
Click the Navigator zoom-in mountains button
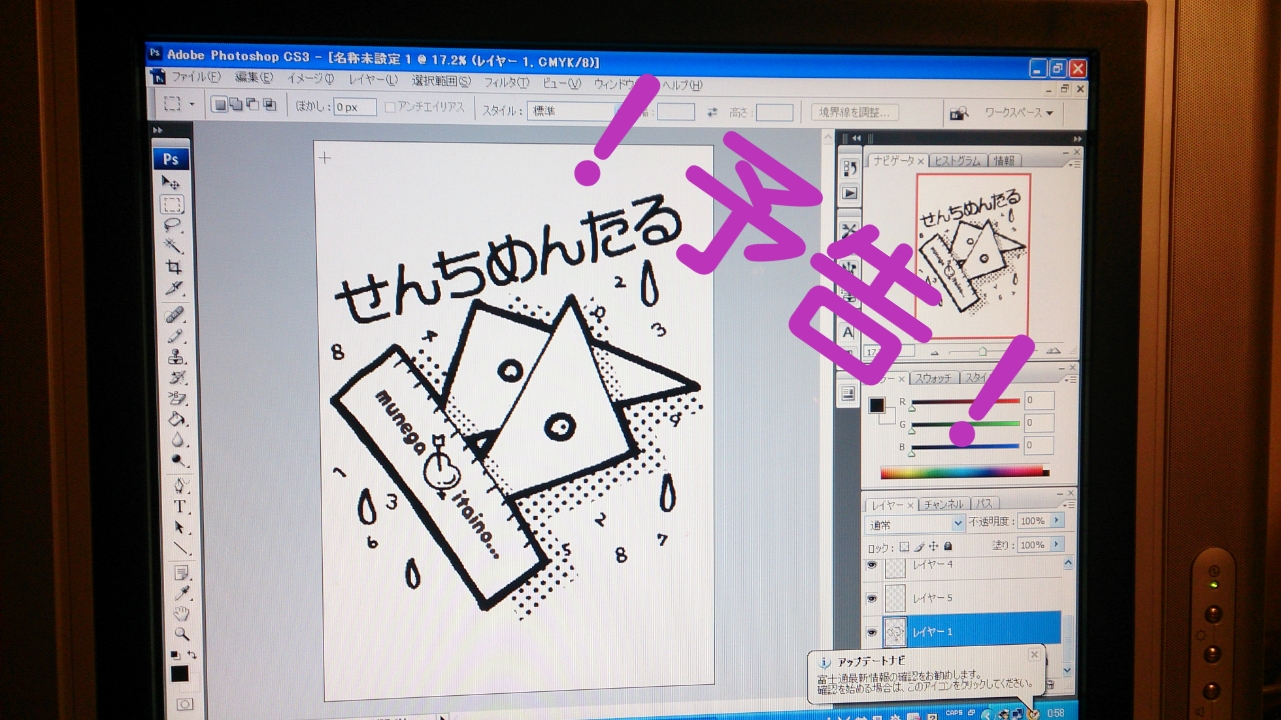(x=1052, y=351)
